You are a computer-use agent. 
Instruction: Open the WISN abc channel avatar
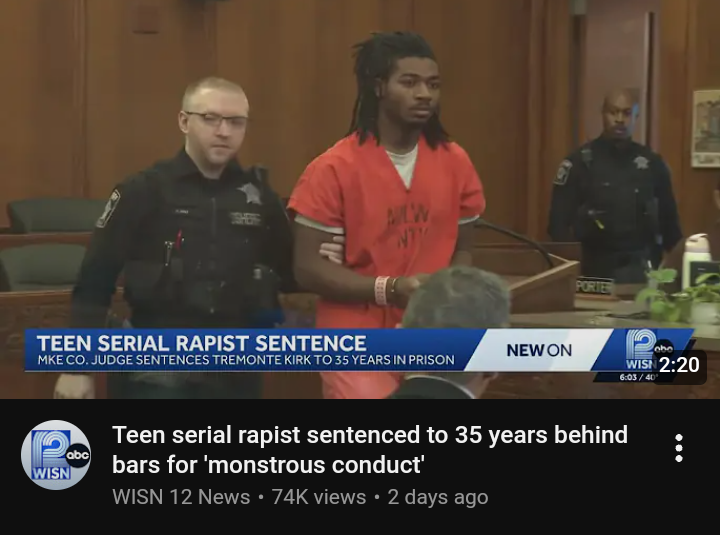(56, 455)
